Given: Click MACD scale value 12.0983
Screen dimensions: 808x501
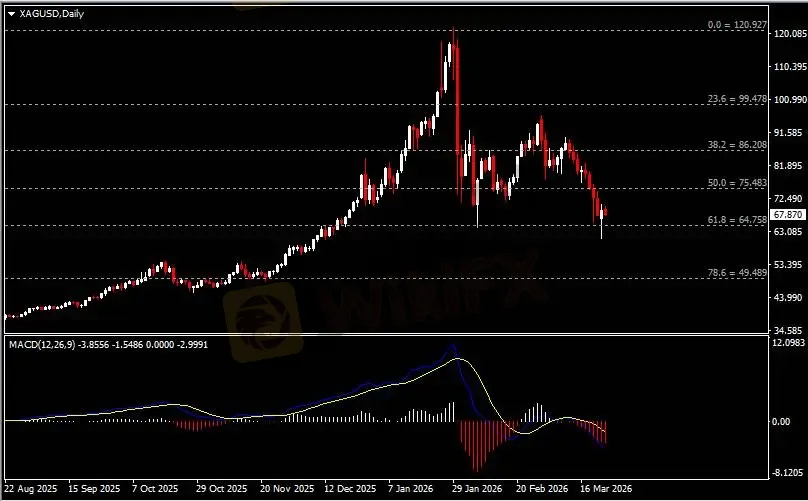Looking at the screenshot, I should point(788,342).
